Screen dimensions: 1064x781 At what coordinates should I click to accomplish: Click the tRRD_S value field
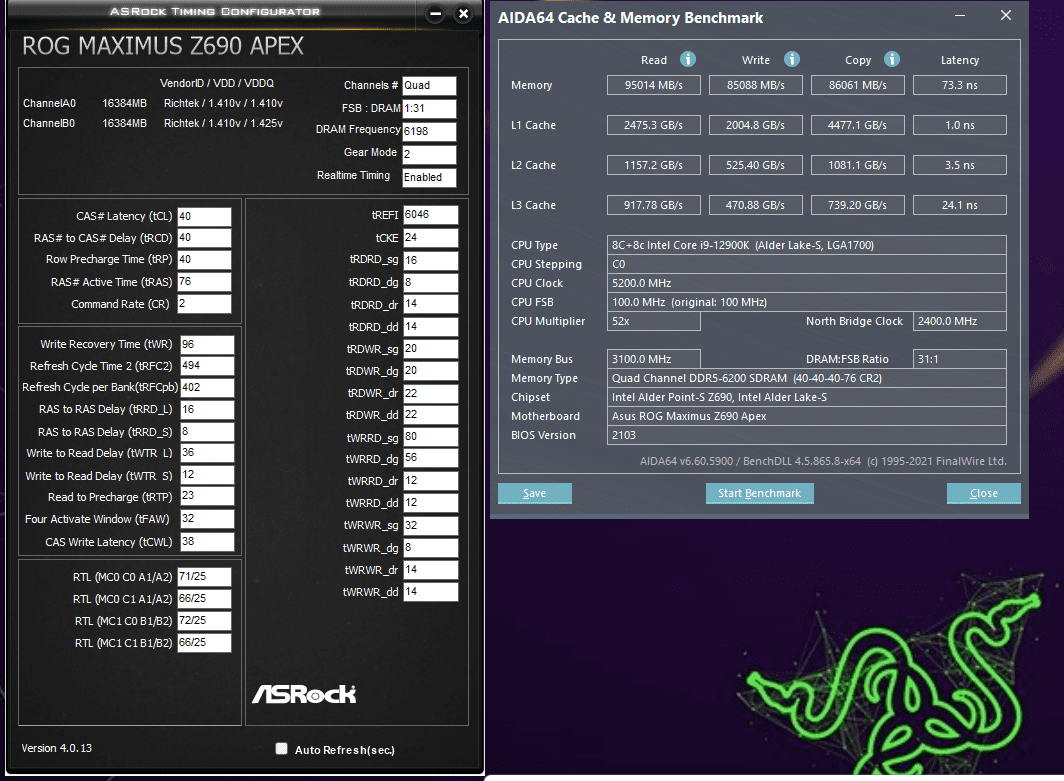click(x=207, y=432)
